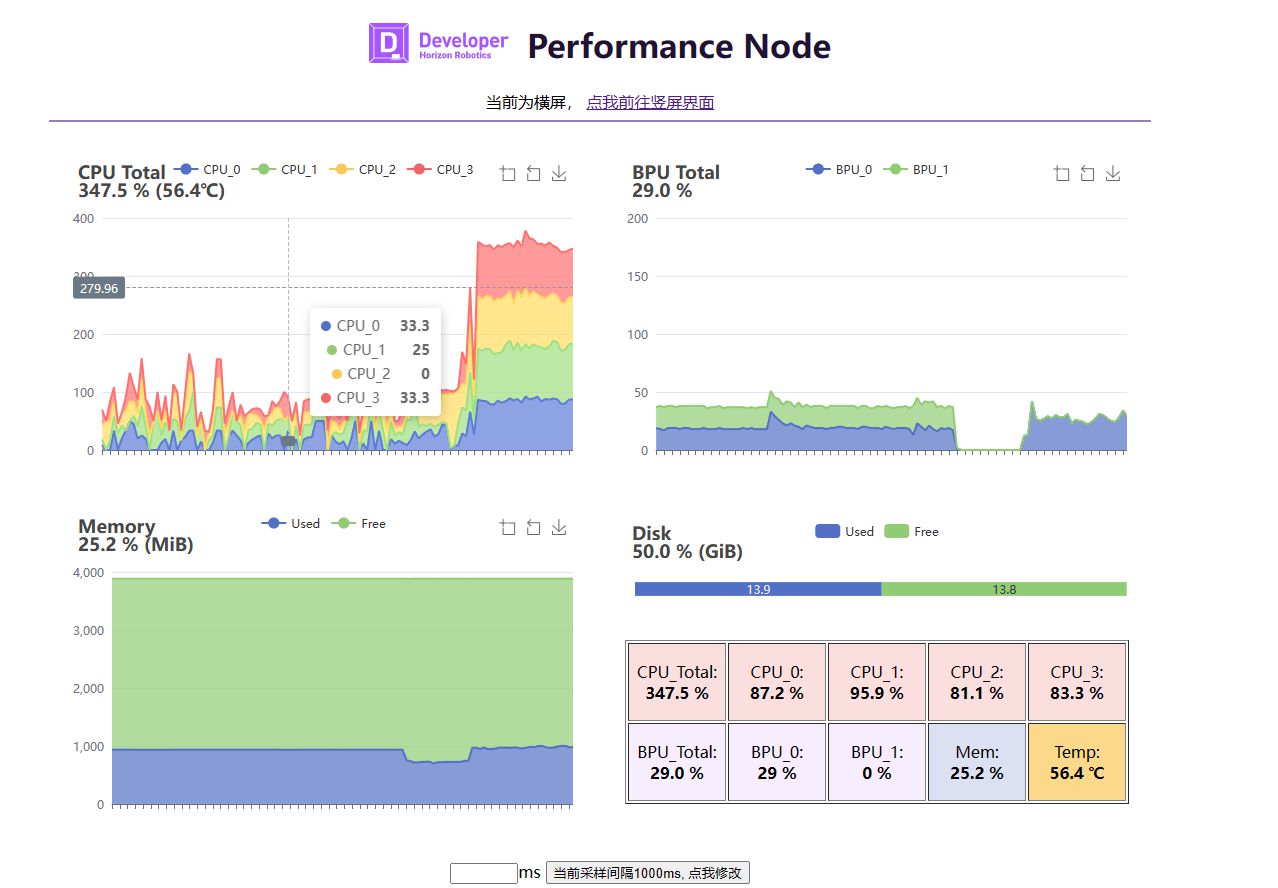The height and width of the screenshot is (888, 1278).
Task: Reset zoom on the Memory chart
Action: point(533,528)
